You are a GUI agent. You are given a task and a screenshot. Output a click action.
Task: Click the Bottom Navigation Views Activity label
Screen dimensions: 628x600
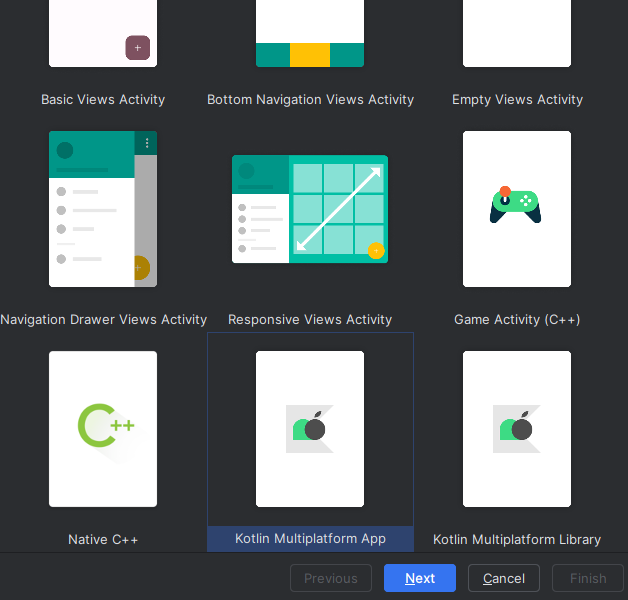coord(310,99)
